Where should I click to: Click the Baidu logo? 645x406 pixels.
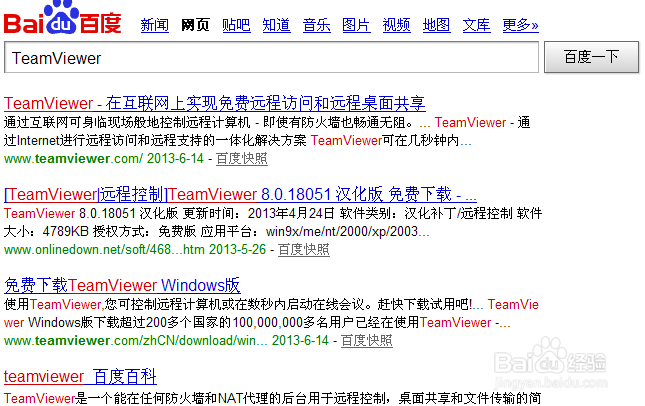tap(63, 18)
